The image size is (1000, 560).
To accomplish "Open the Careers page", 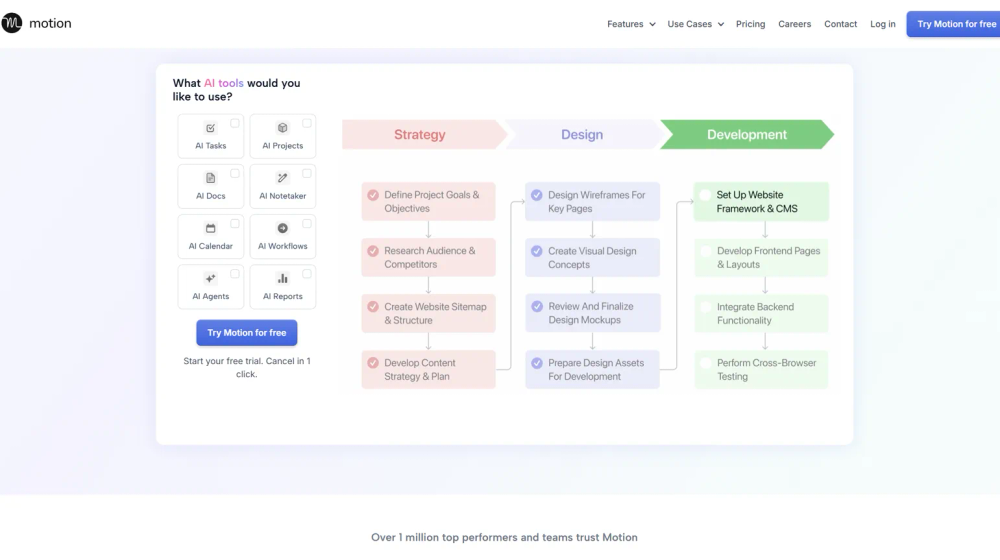I will 794,24.
